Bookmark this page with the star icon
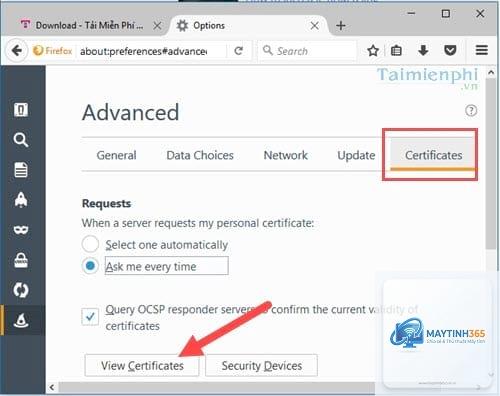500x396 pixels. 373,51
